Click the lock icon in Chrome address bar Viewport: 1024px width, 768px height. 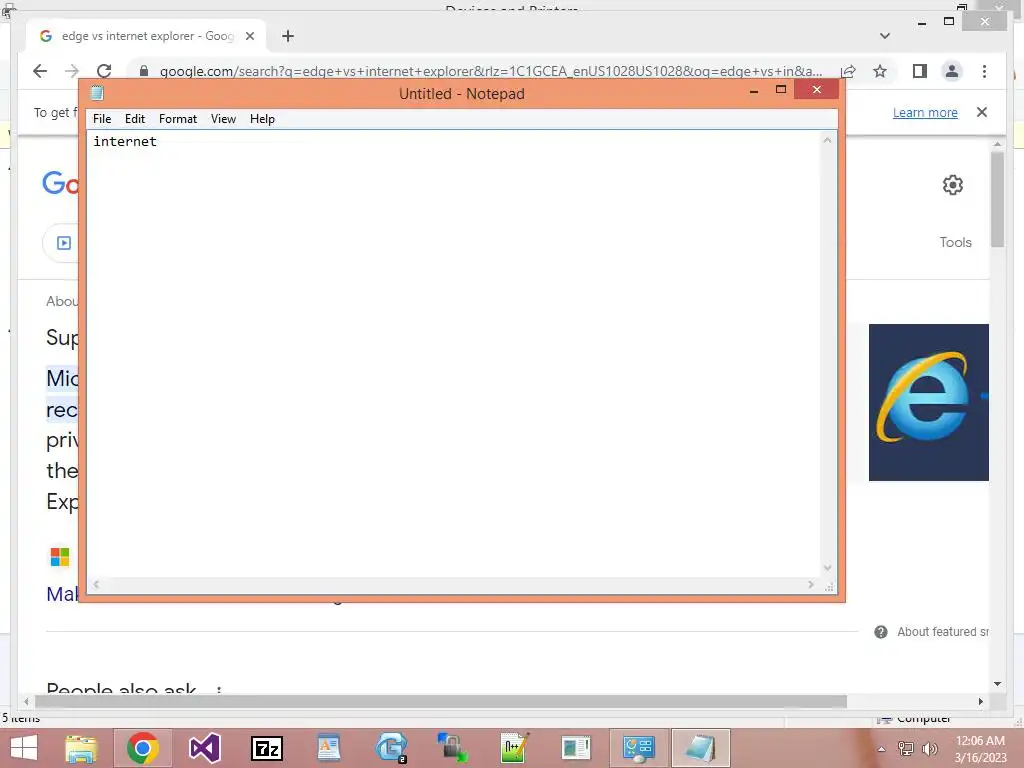point(144,71)
